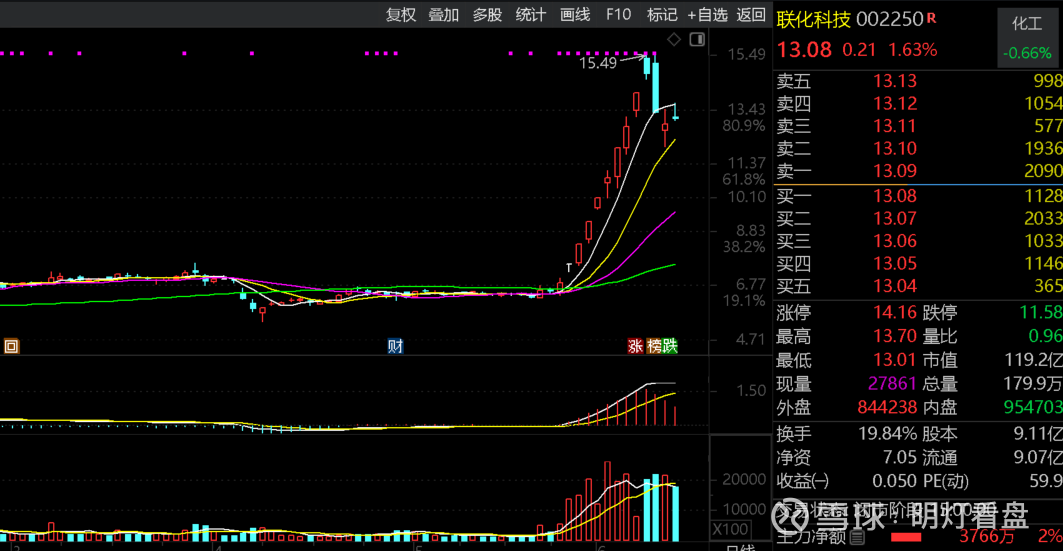
Task: Click the 返回 back button
Action: click(x=751, y=14)
